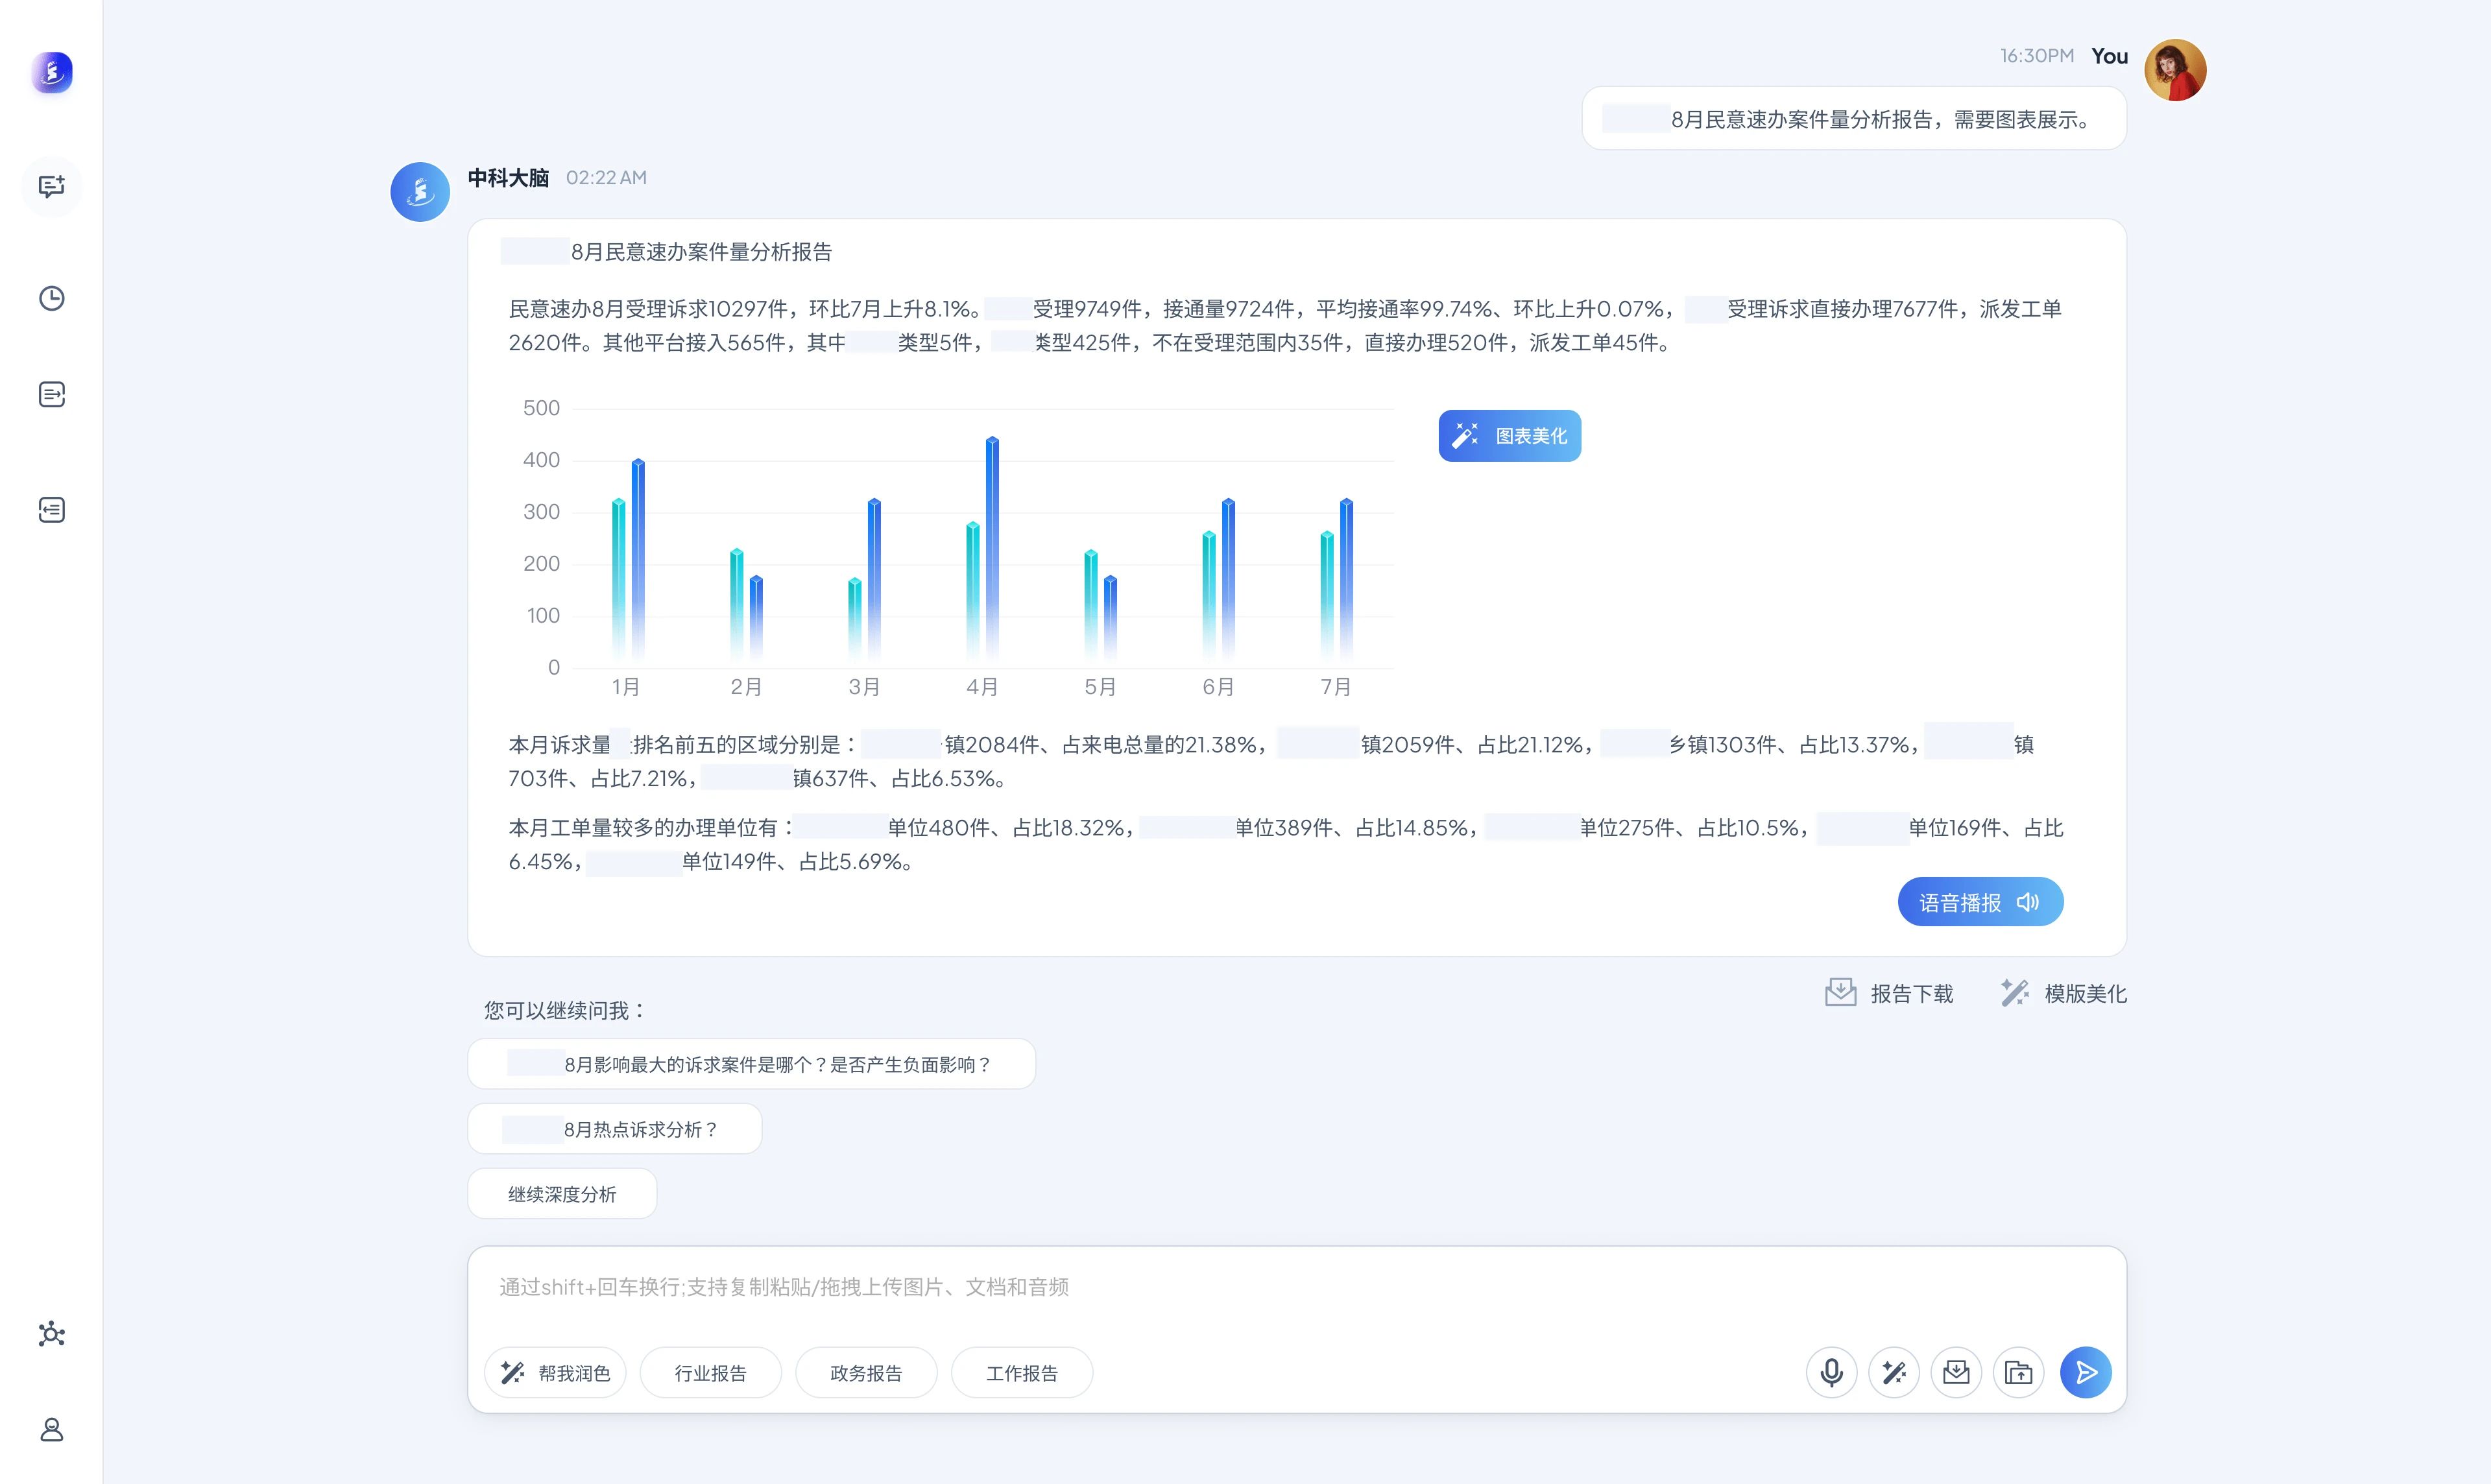Select the 工作报告 option
2491x1484 pixels.
(x=1021, y=1373)
